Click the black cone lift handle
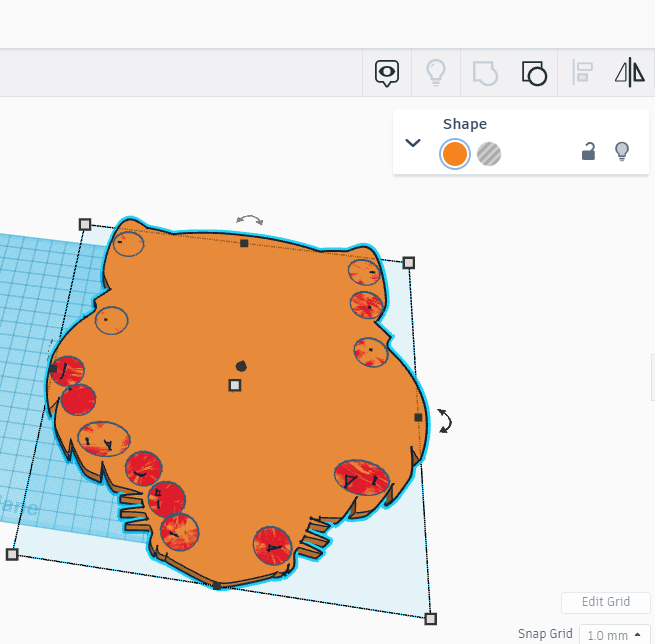 click(241, 366)
